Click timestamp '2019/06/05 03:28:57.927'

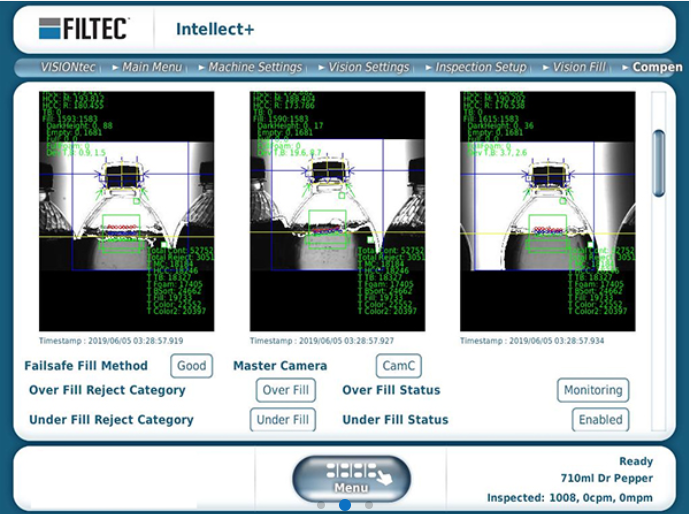pyautogui.click(x=346, y=341)
